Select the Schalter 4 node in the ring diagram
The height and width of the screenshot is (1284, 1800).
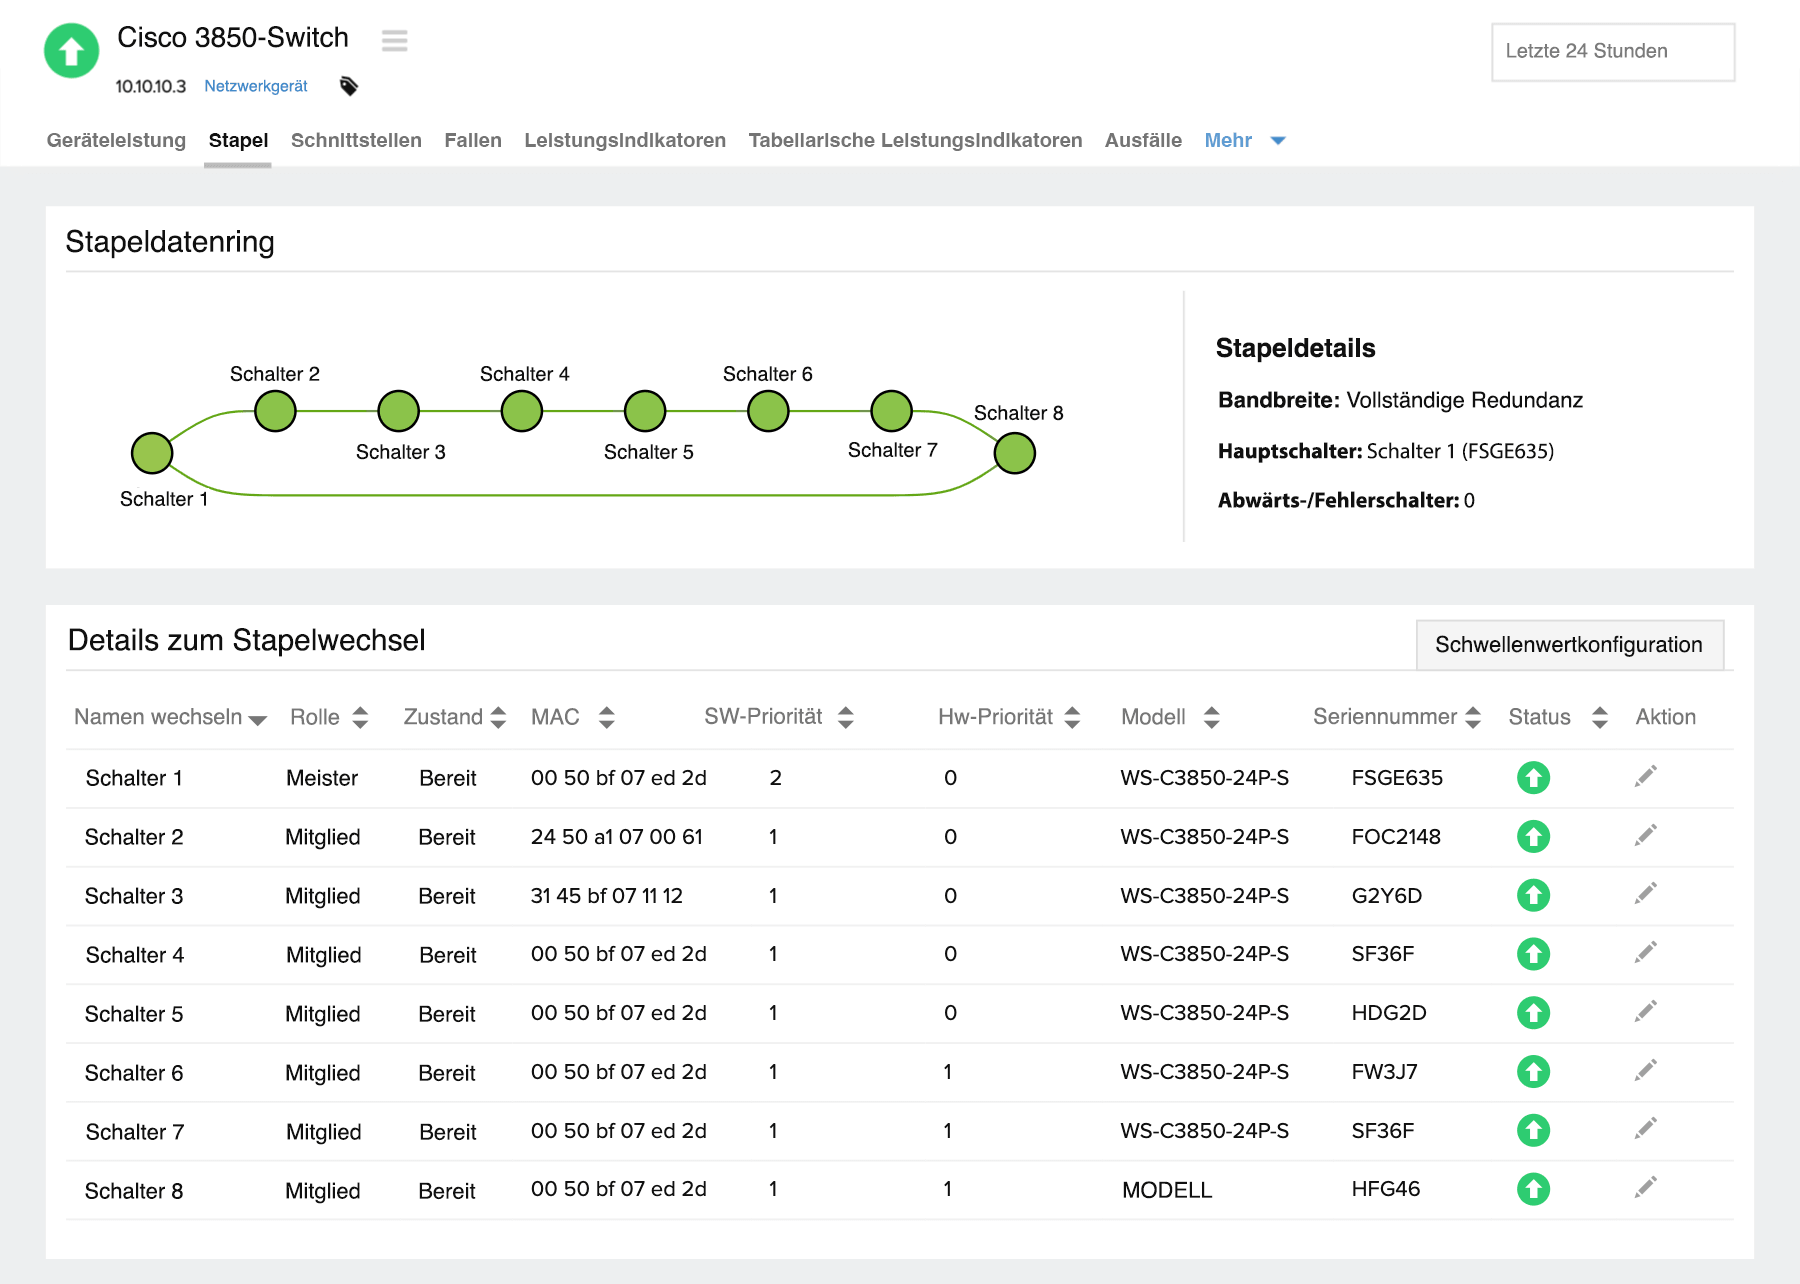coord(521,410)
